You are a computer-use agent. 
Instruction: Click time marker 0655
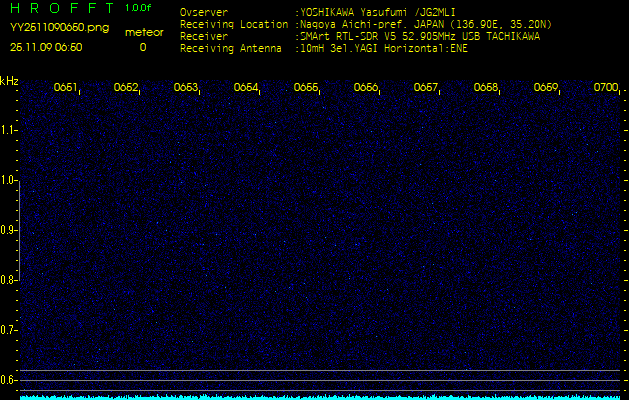tap(306, 87)
